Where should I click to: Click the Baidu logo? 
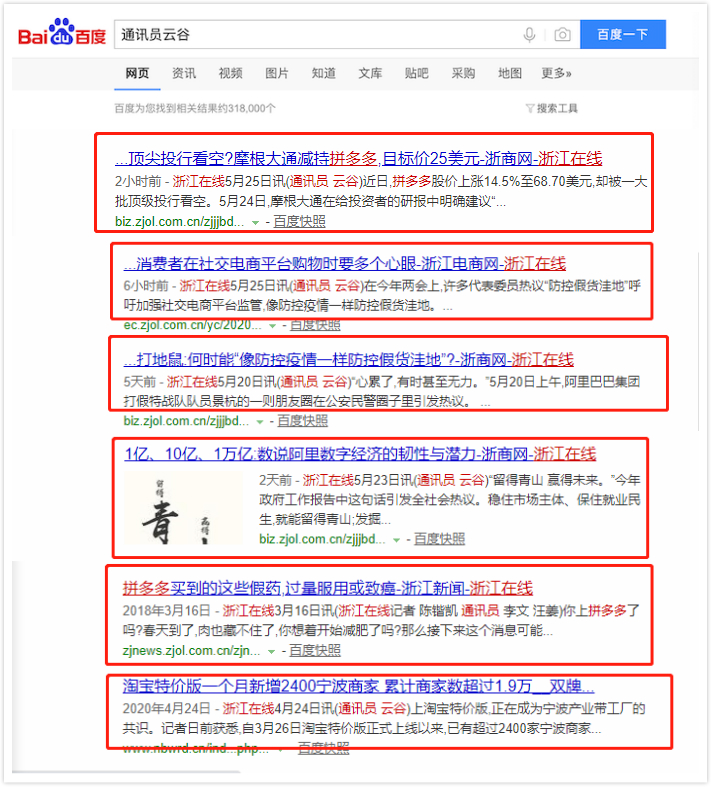pos(62,32)
